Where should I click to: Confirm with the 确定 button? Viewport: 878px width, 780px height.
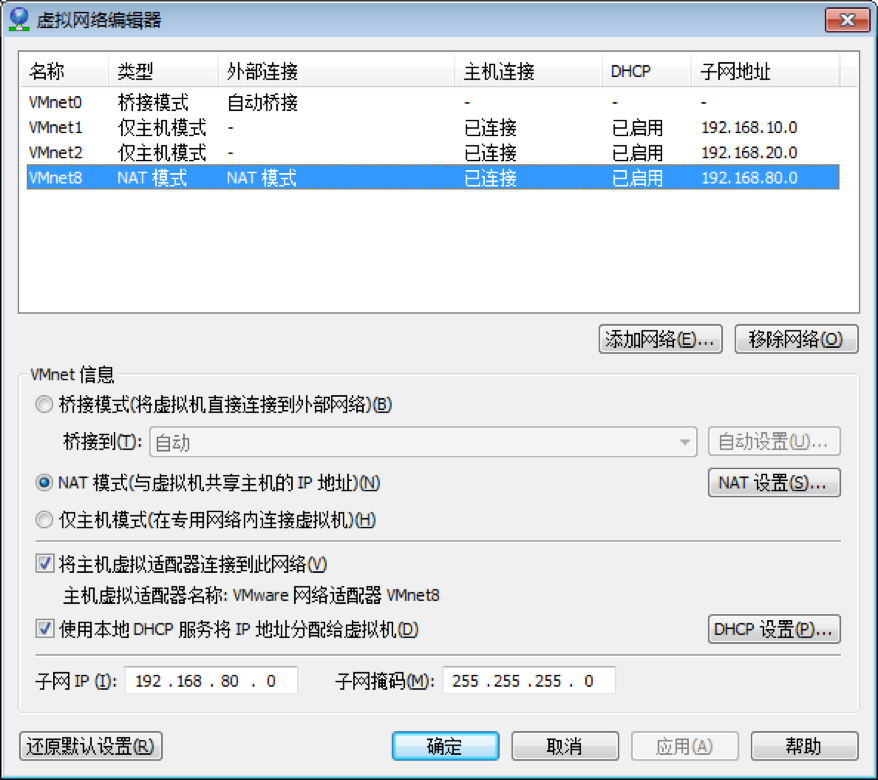445,746
